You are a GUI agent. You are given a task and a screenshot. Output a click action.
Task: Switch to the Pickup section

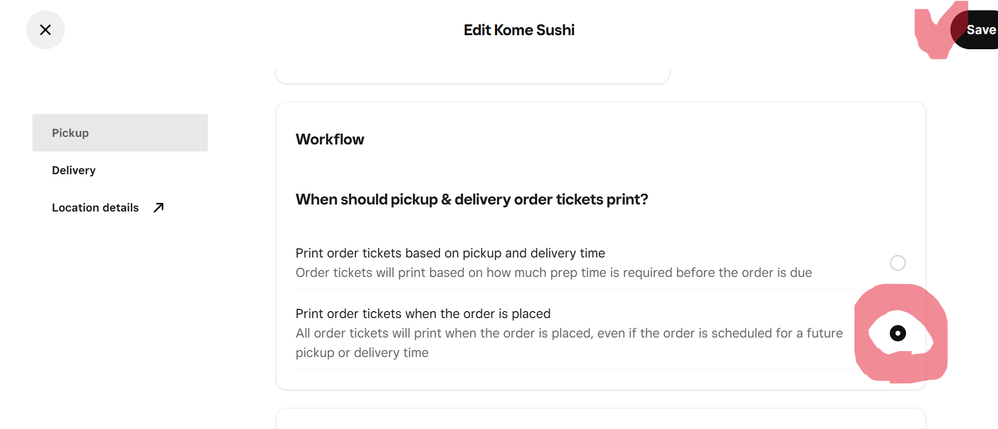coord(120,133)
